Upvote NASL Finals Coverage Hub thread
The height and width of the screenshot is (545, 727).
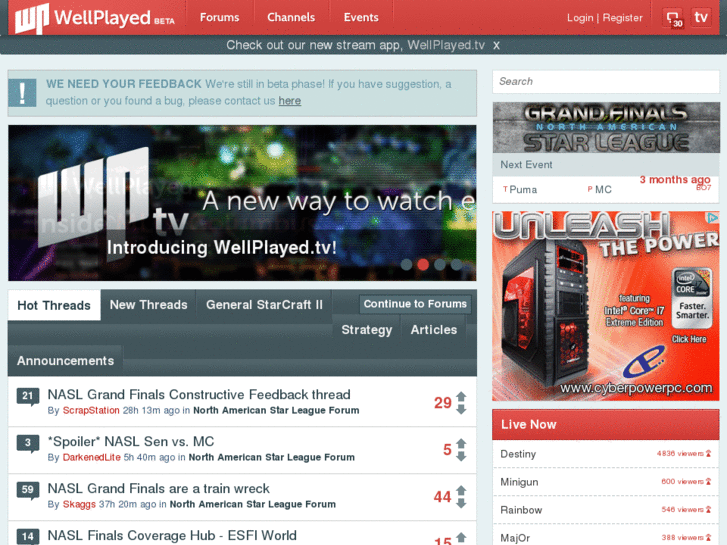[x=461, y=537]
